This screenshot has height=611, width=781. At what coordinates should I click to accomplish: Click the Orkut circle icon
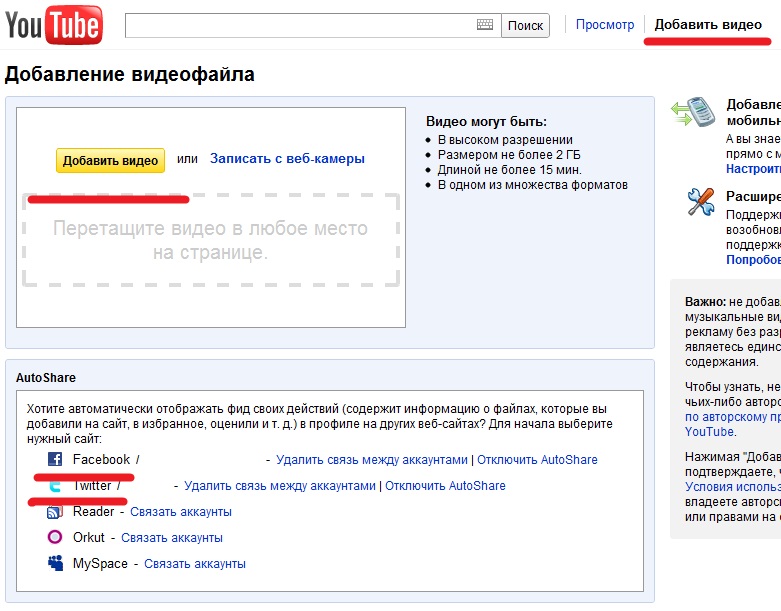[x=55, y=537]
